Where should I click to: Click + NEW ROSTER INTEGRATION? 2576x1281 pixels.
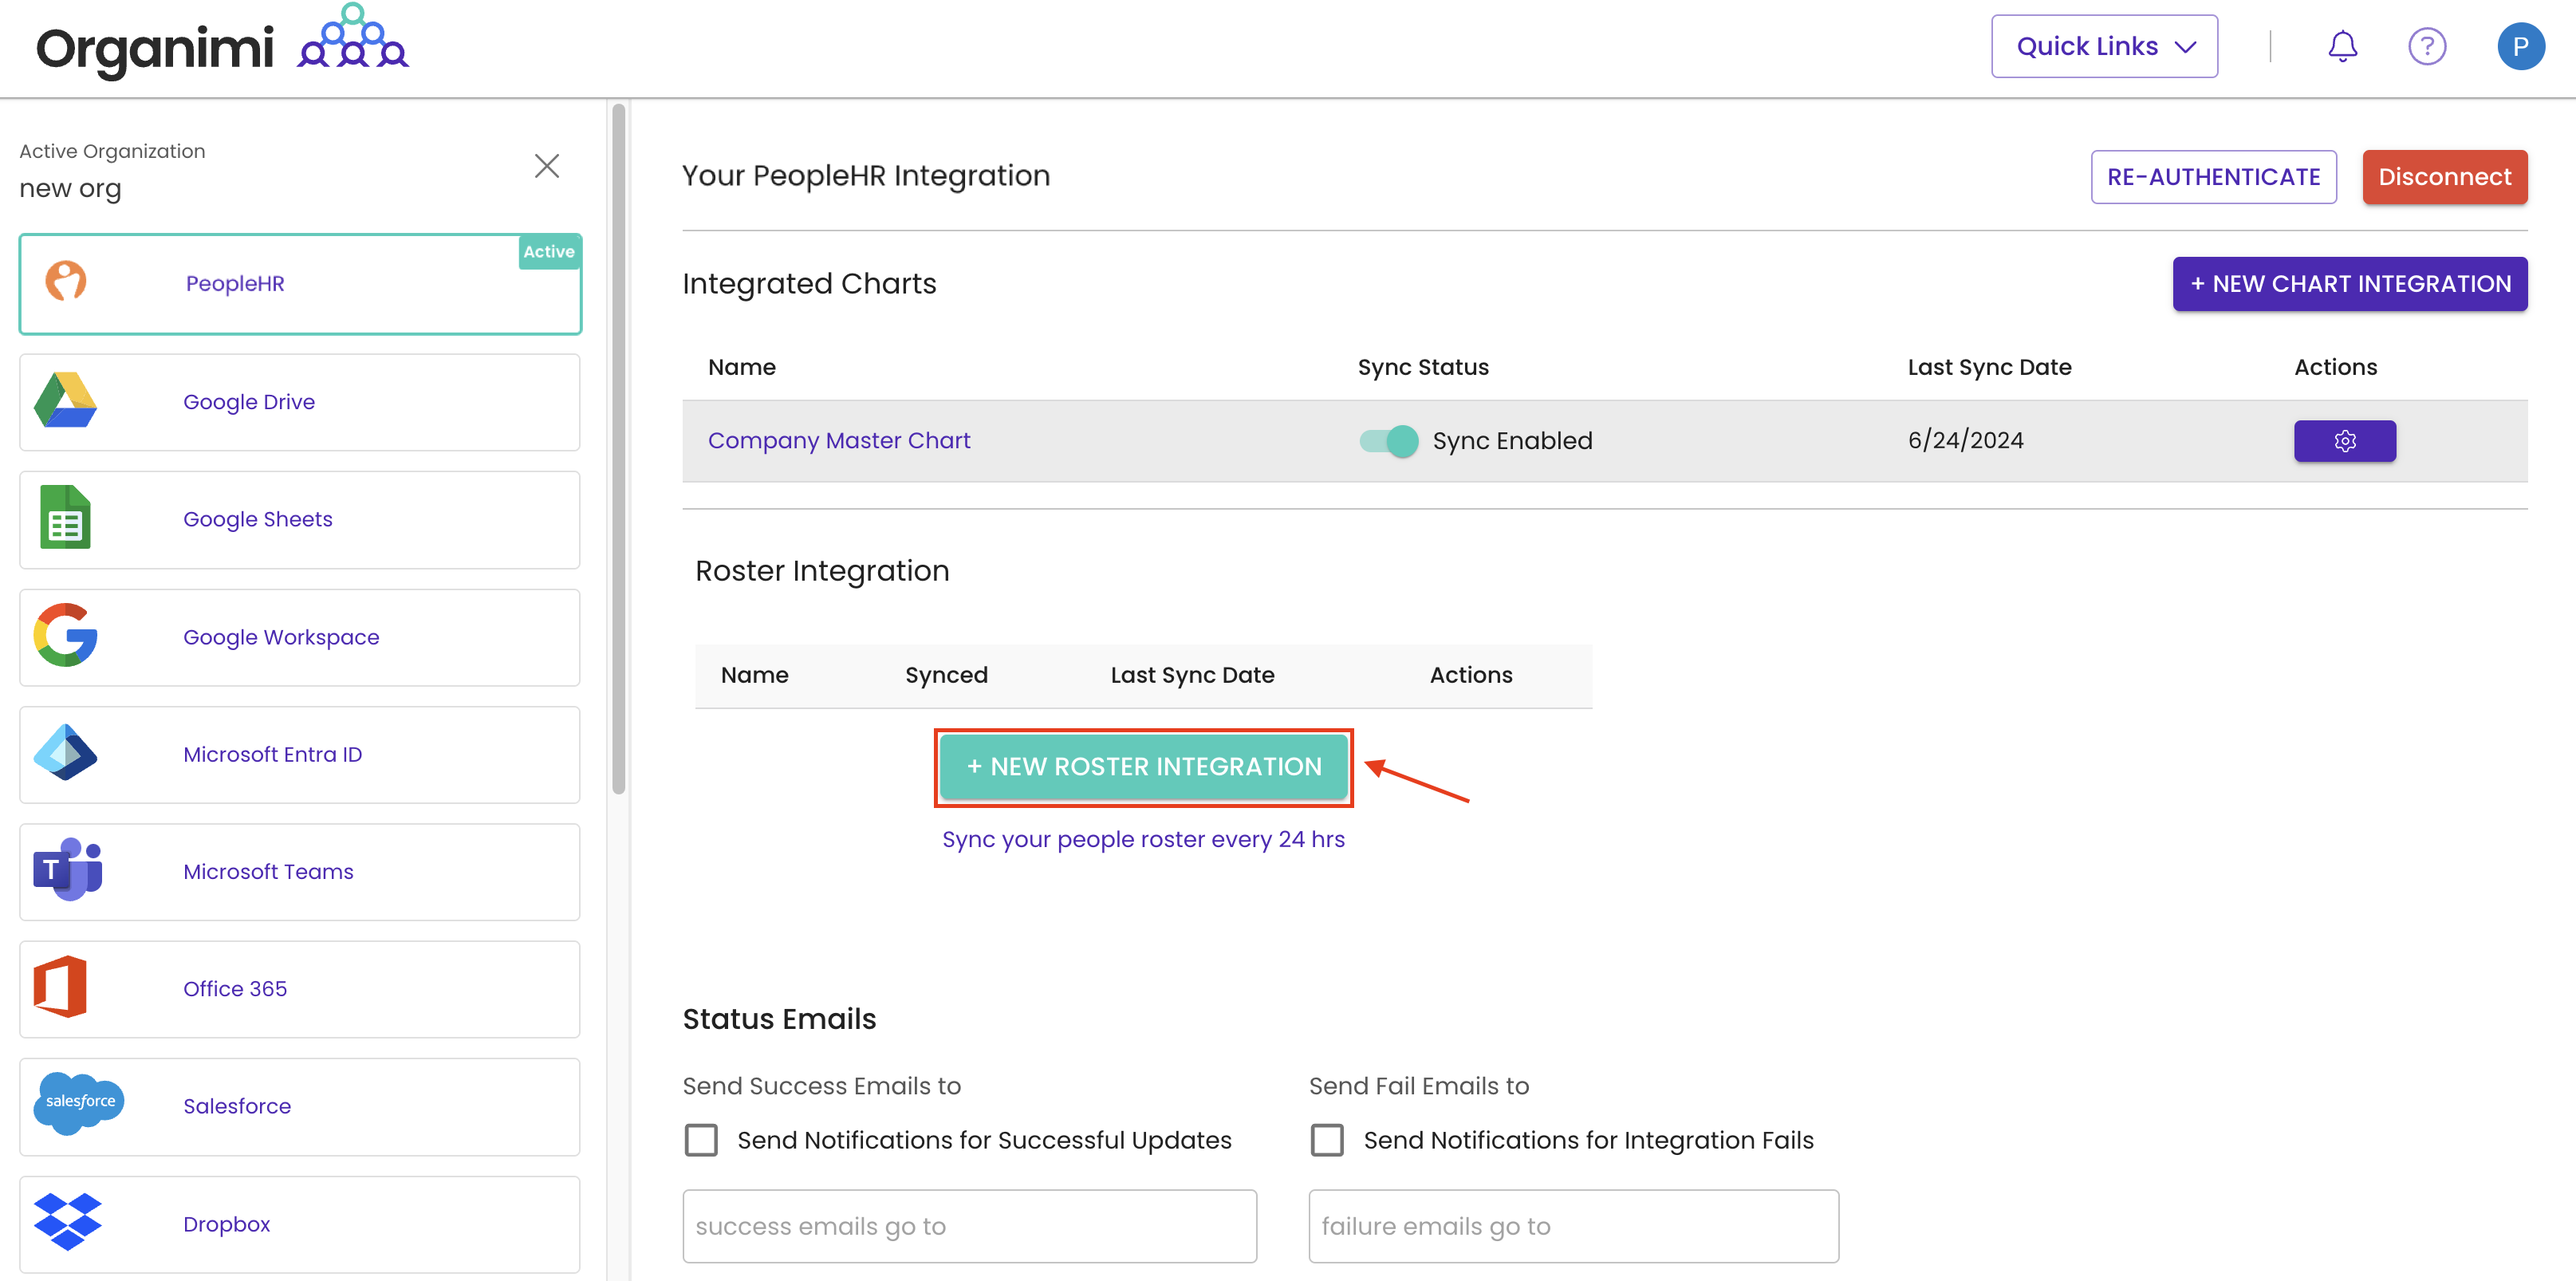[1144, 767]
